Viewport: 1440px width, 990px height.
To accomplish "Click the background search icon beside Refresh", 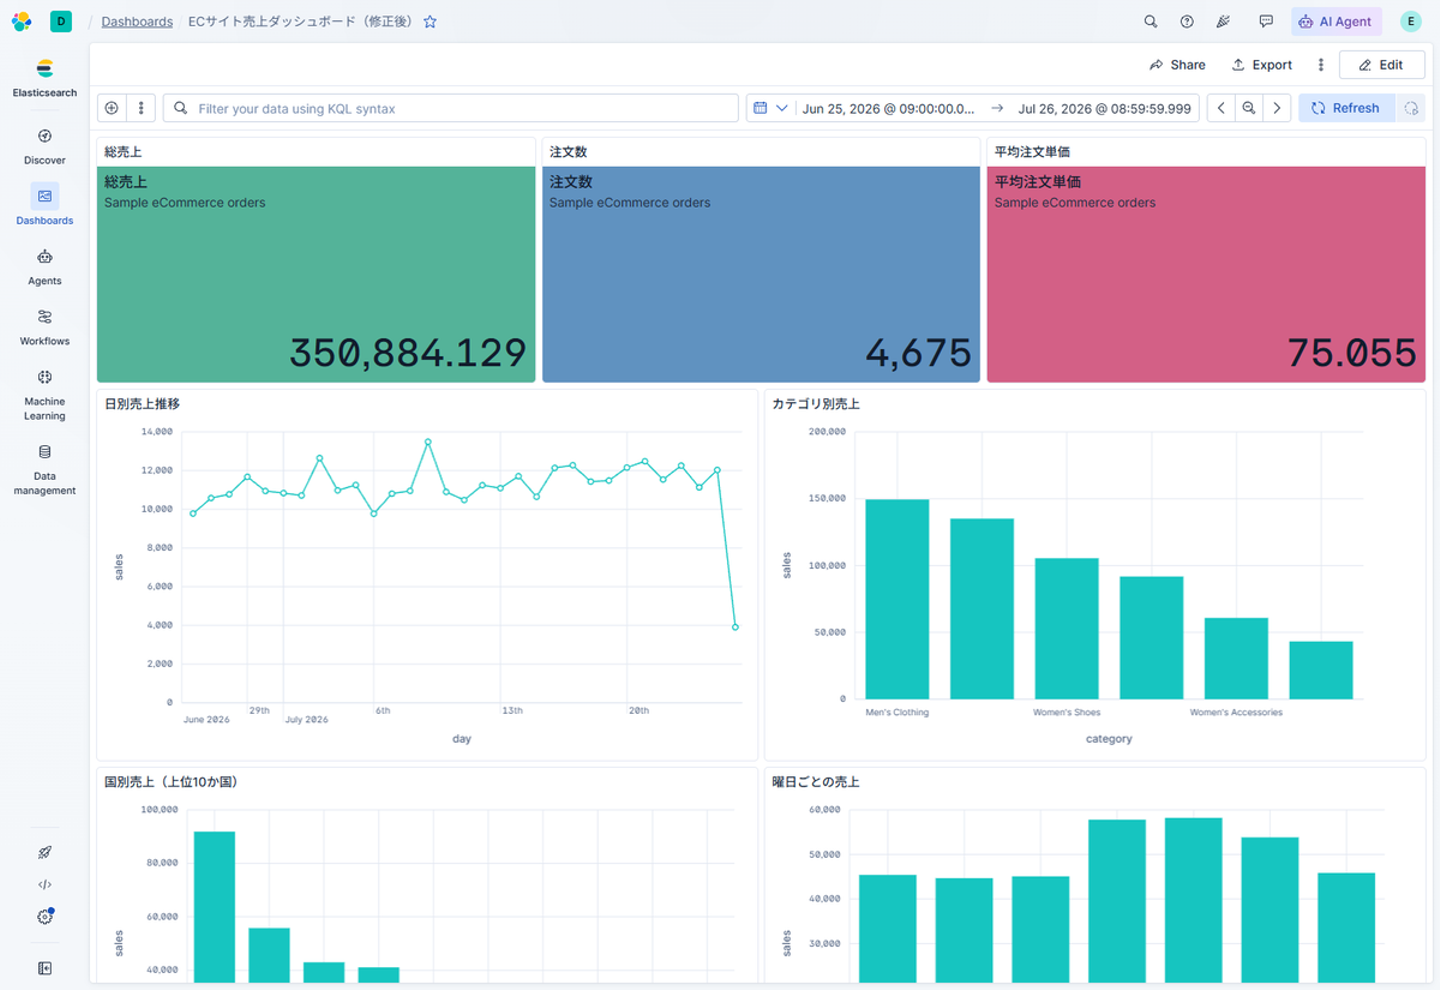I will pos(1411,108).
